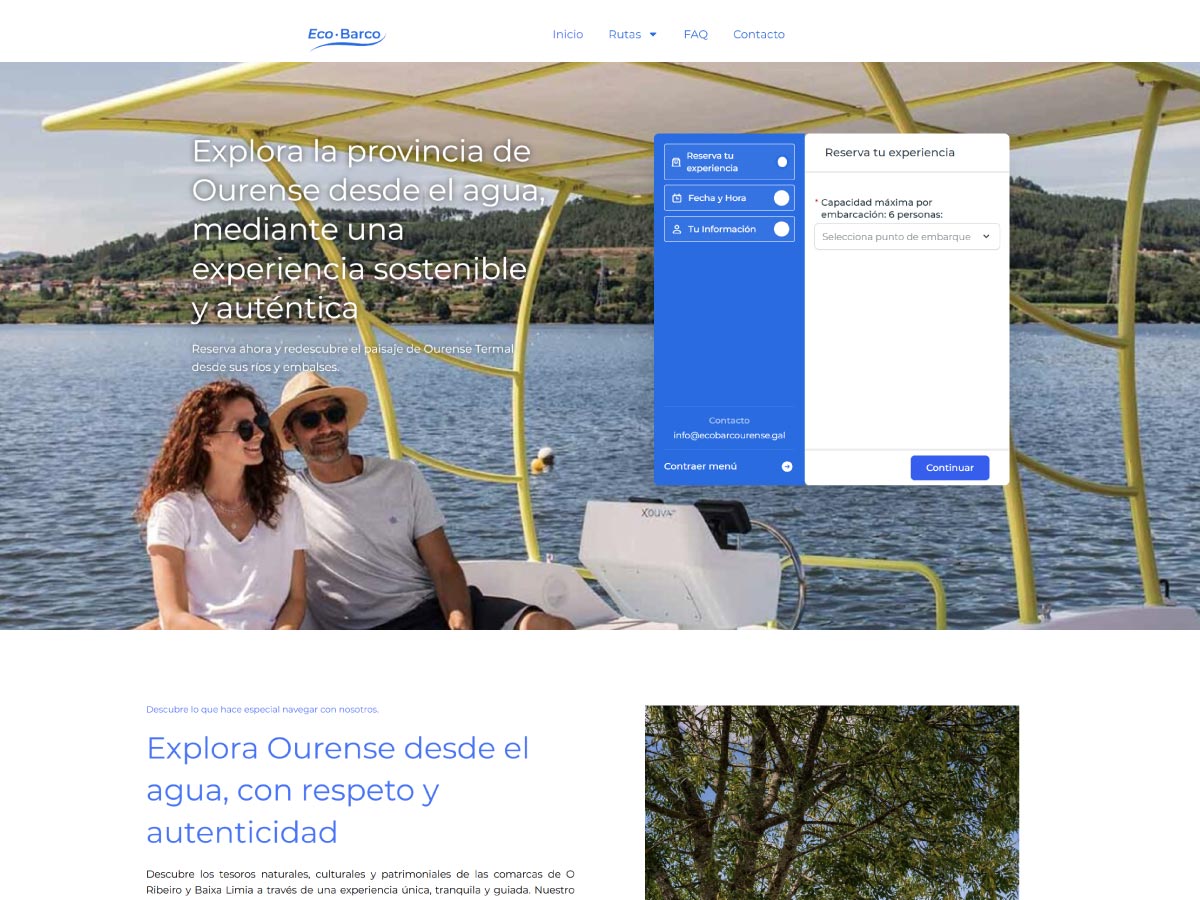1200x900 pixels.
Task: Click the person icon beside Tu Información
Action: point(677,229)
